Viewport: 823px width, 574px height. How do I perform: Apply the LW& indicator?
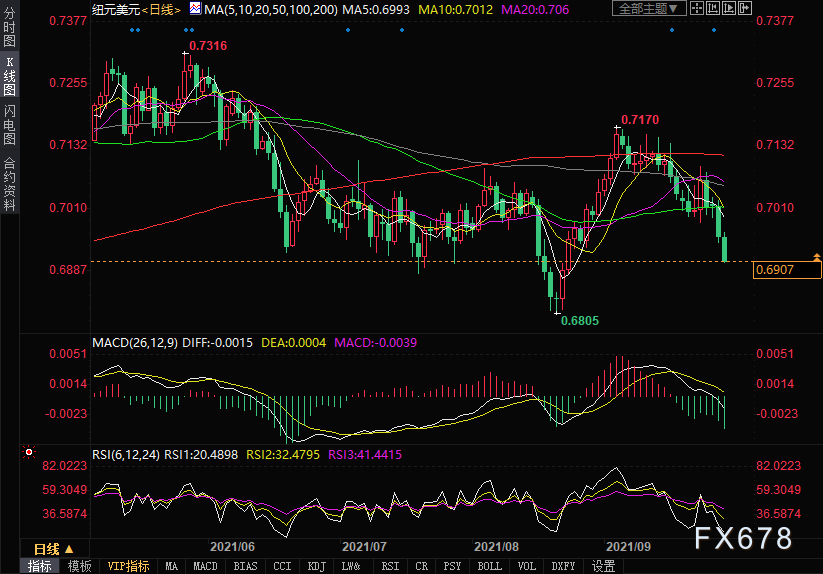[351, 566]
